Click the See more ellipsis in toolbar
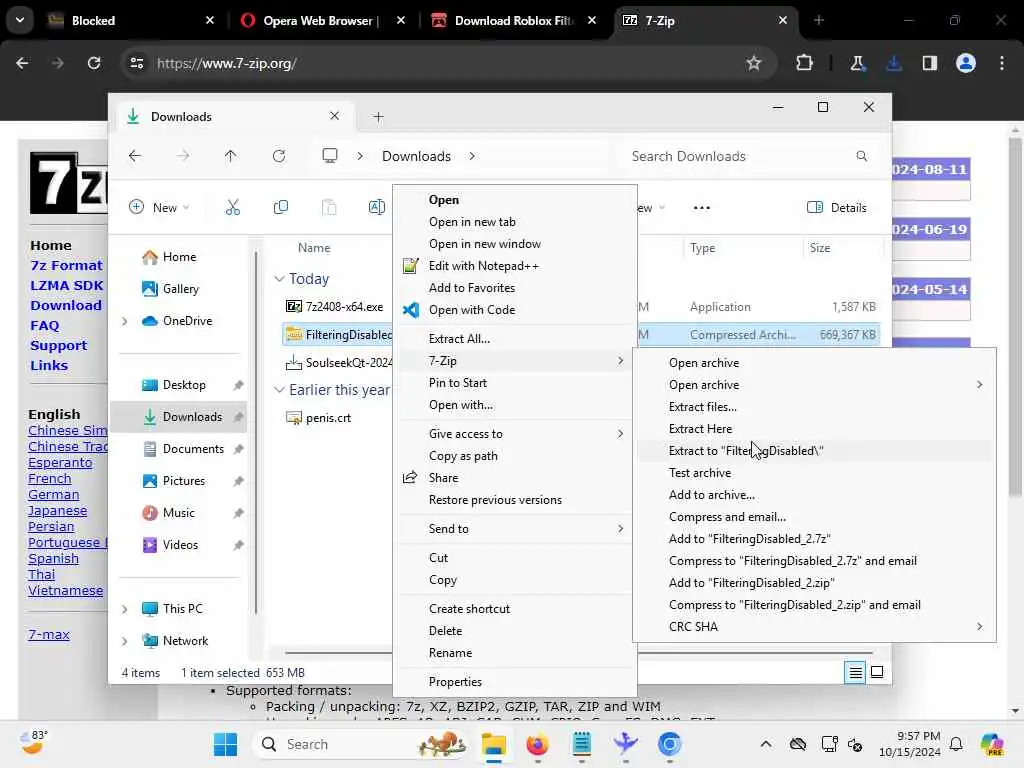1024x768 pixels. (701, 208)
